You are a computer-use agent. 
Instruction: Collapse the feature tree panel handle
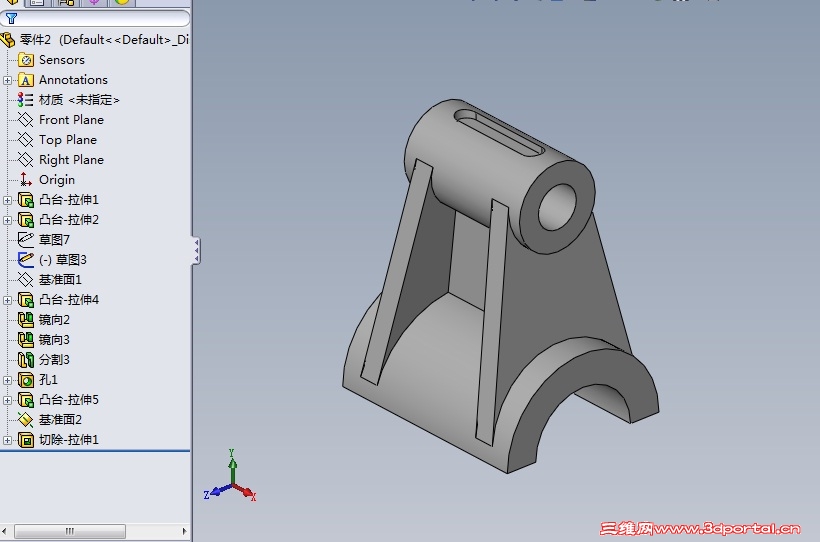(196, 251)
